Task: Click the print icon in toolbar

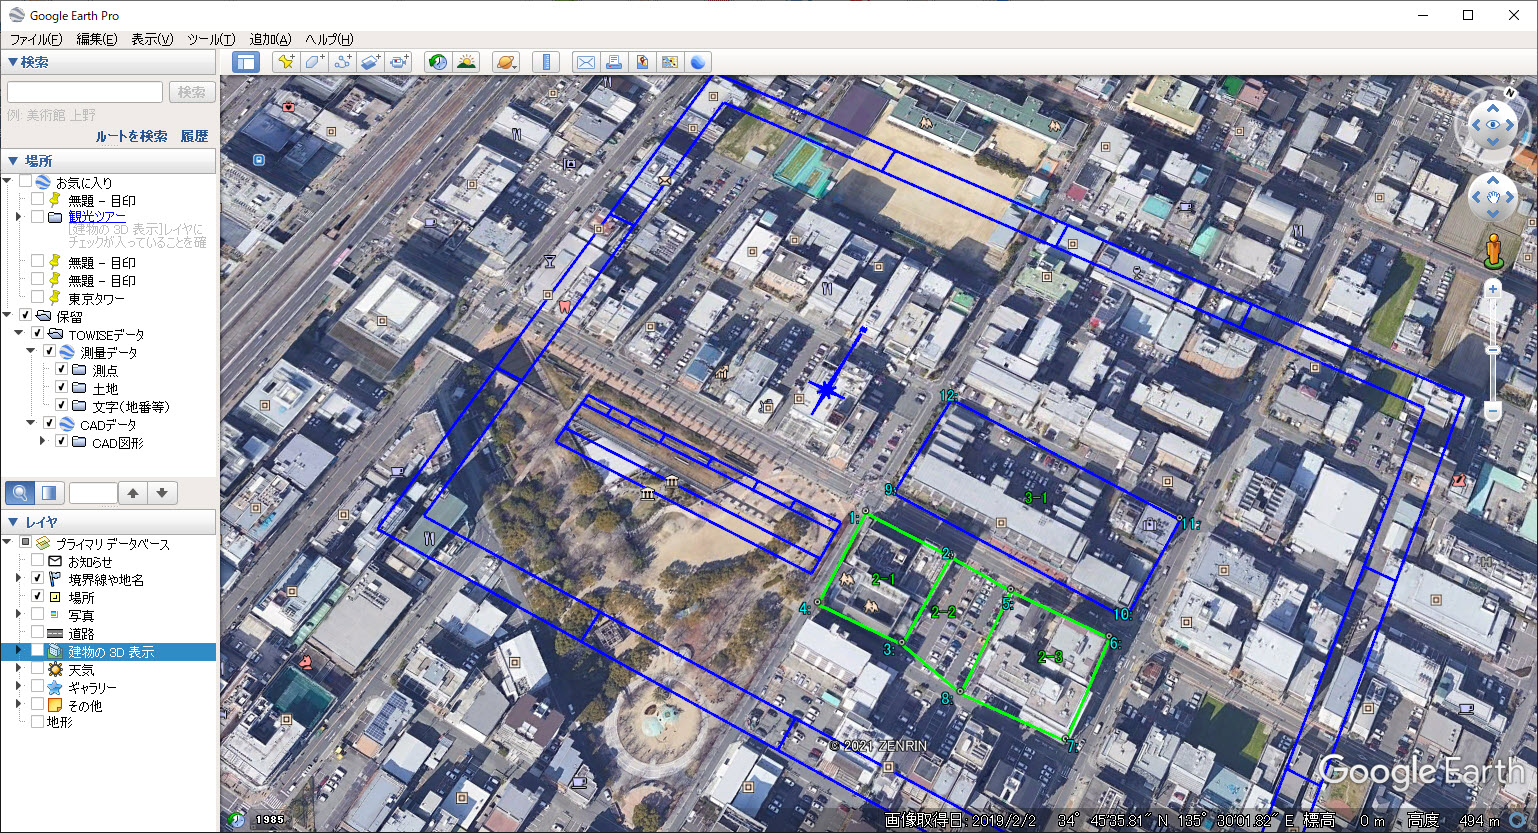Action: pyautogui.click(x=614, y=62)
